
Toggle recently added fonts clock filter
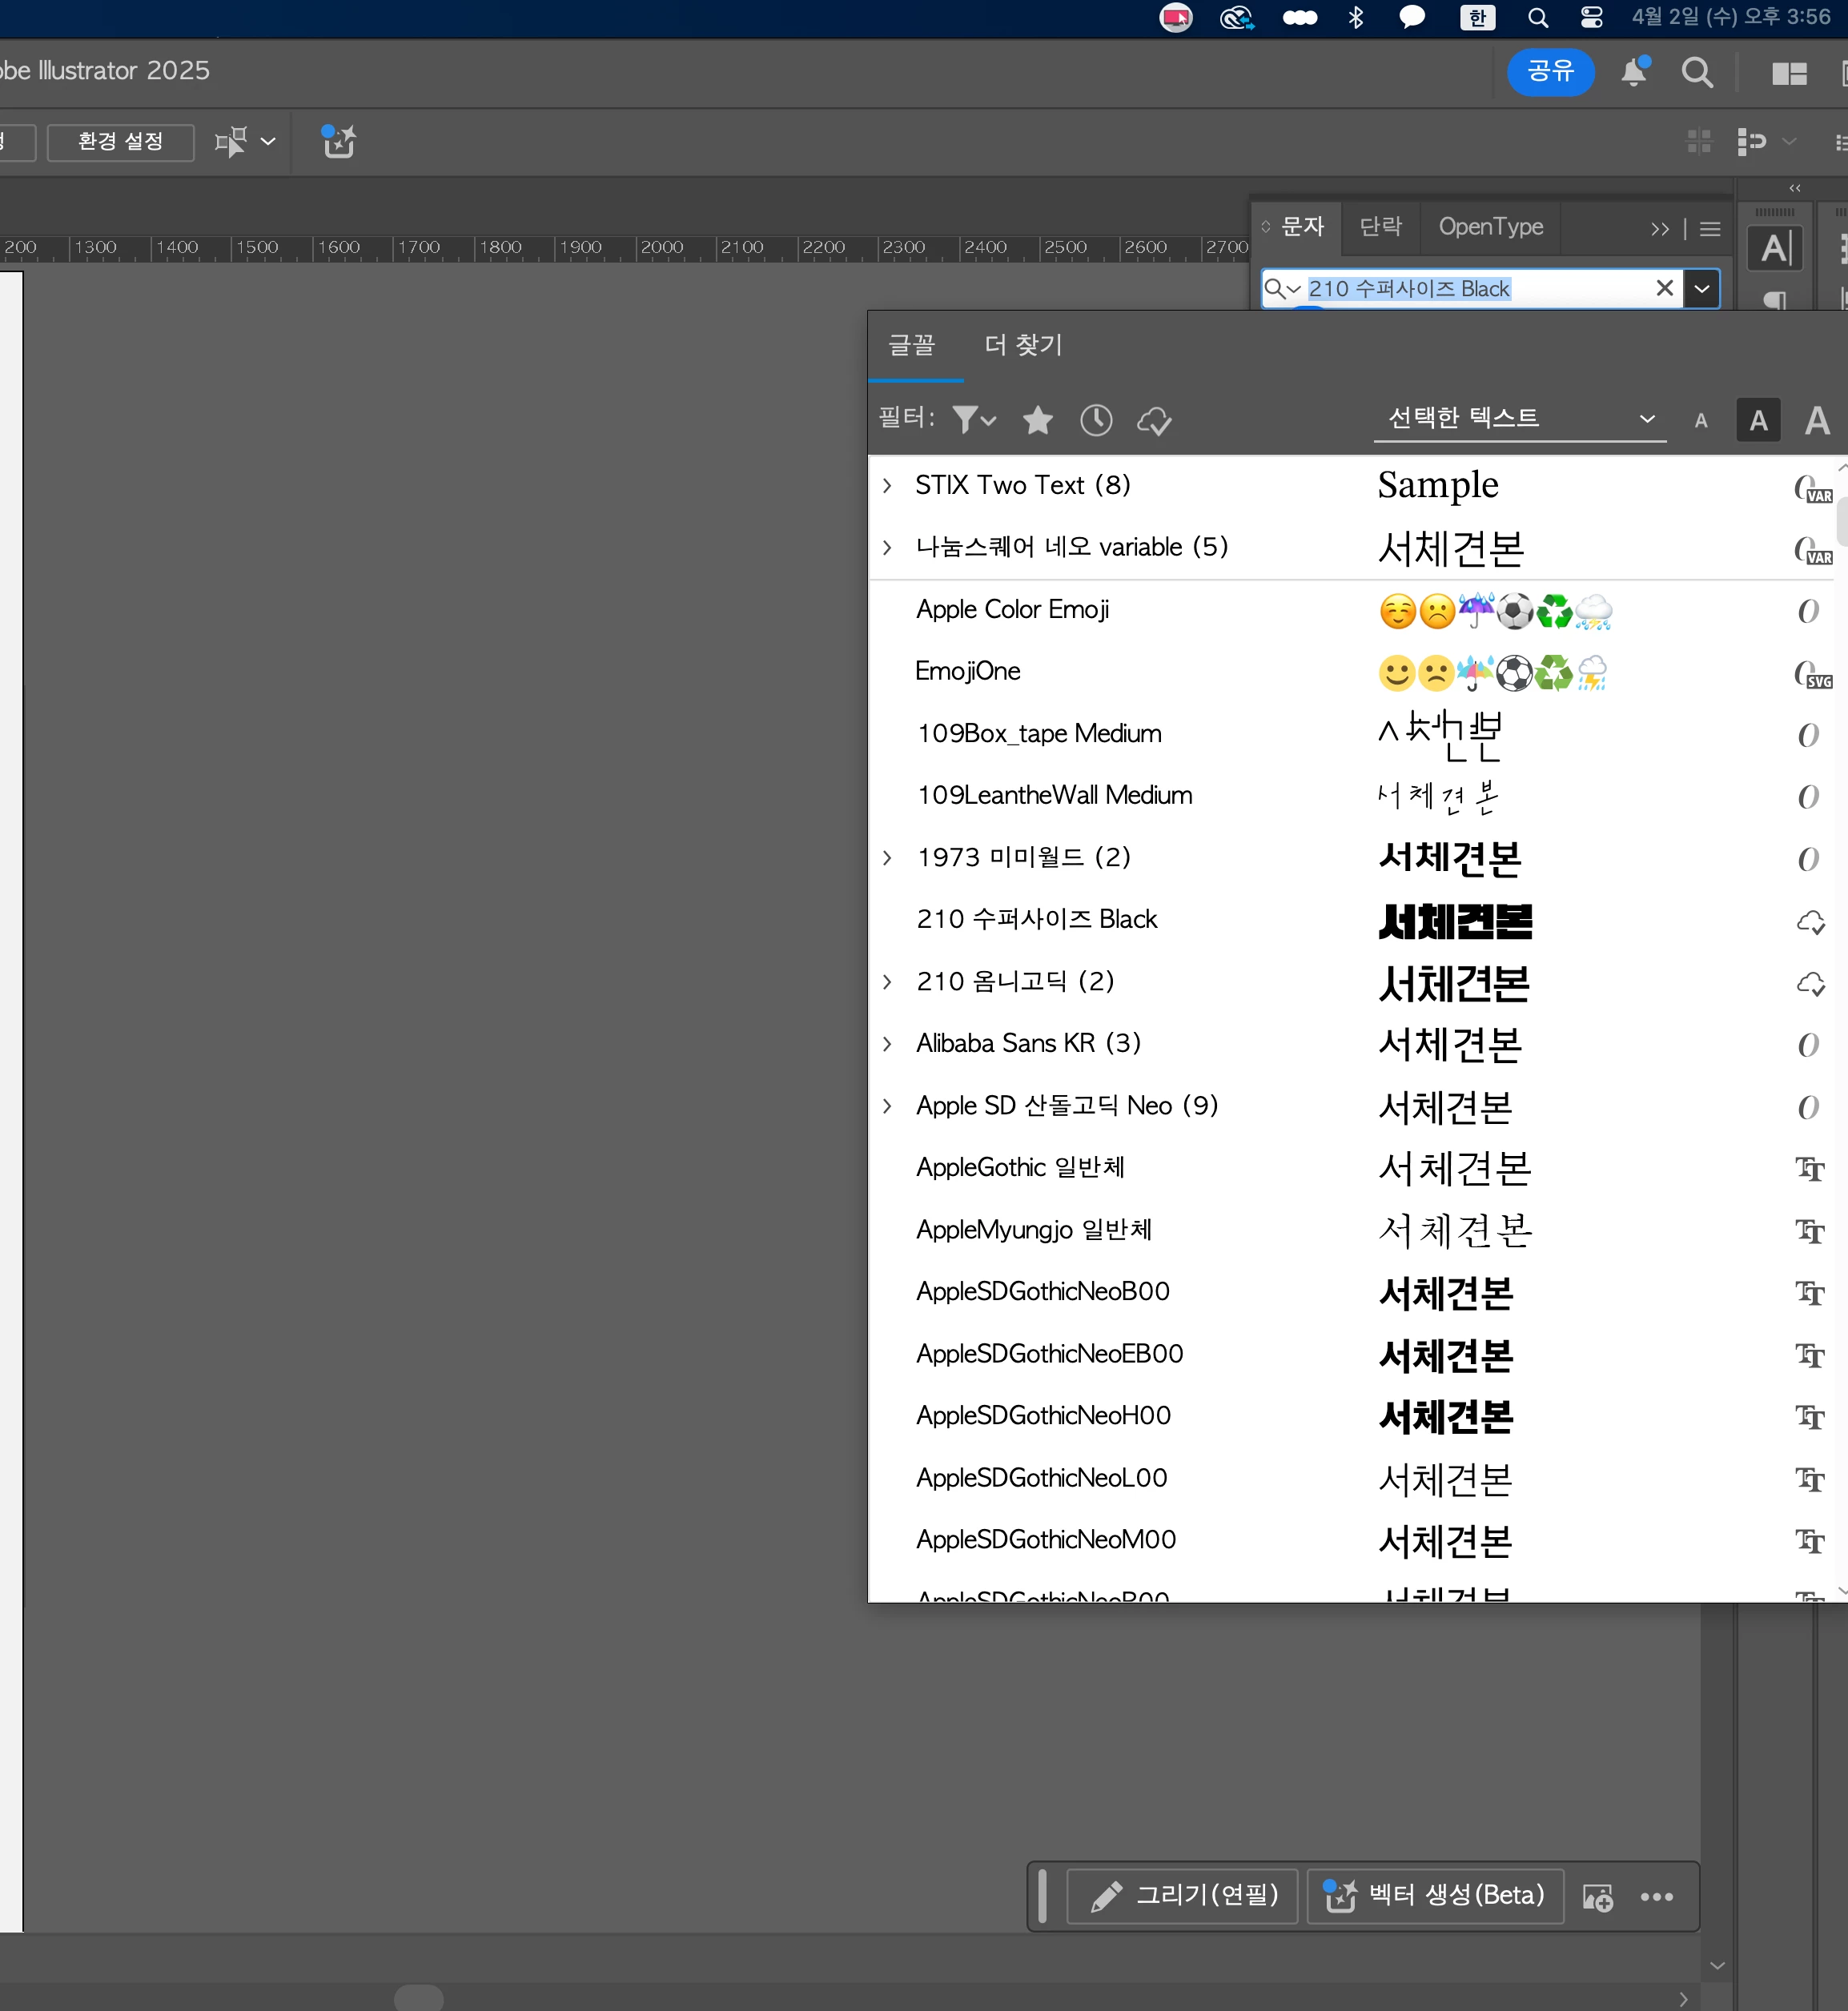[1096, 420]
